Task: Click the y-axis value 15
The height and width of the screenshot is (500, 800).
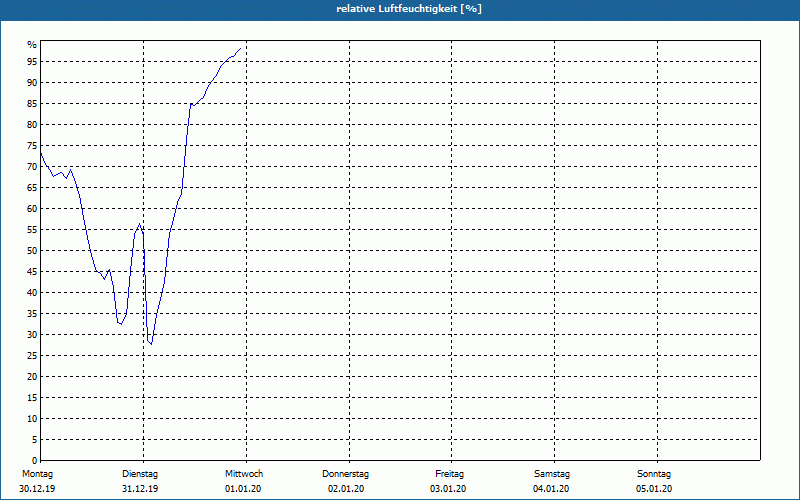Action: (32, 397)
